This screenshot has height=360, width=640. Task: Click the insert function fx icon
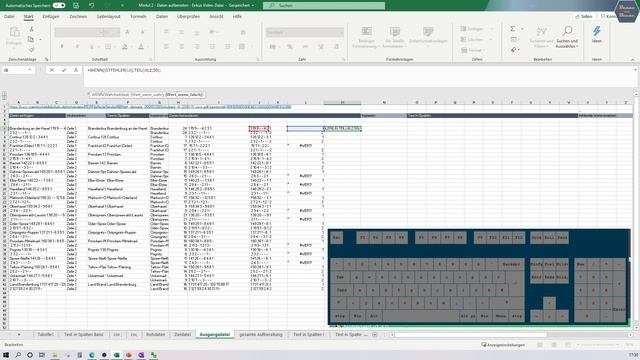click(x=76, y=70)
